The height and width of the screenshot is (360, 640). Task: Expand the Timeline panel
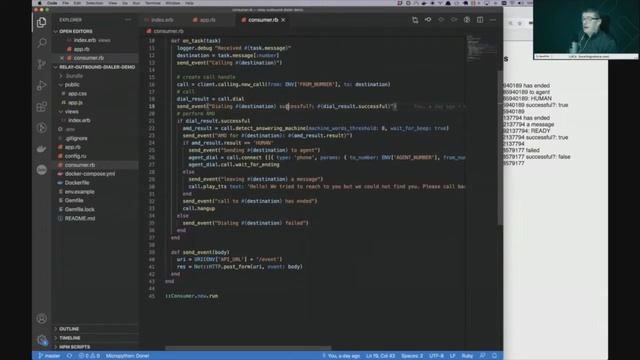(69, 338)
